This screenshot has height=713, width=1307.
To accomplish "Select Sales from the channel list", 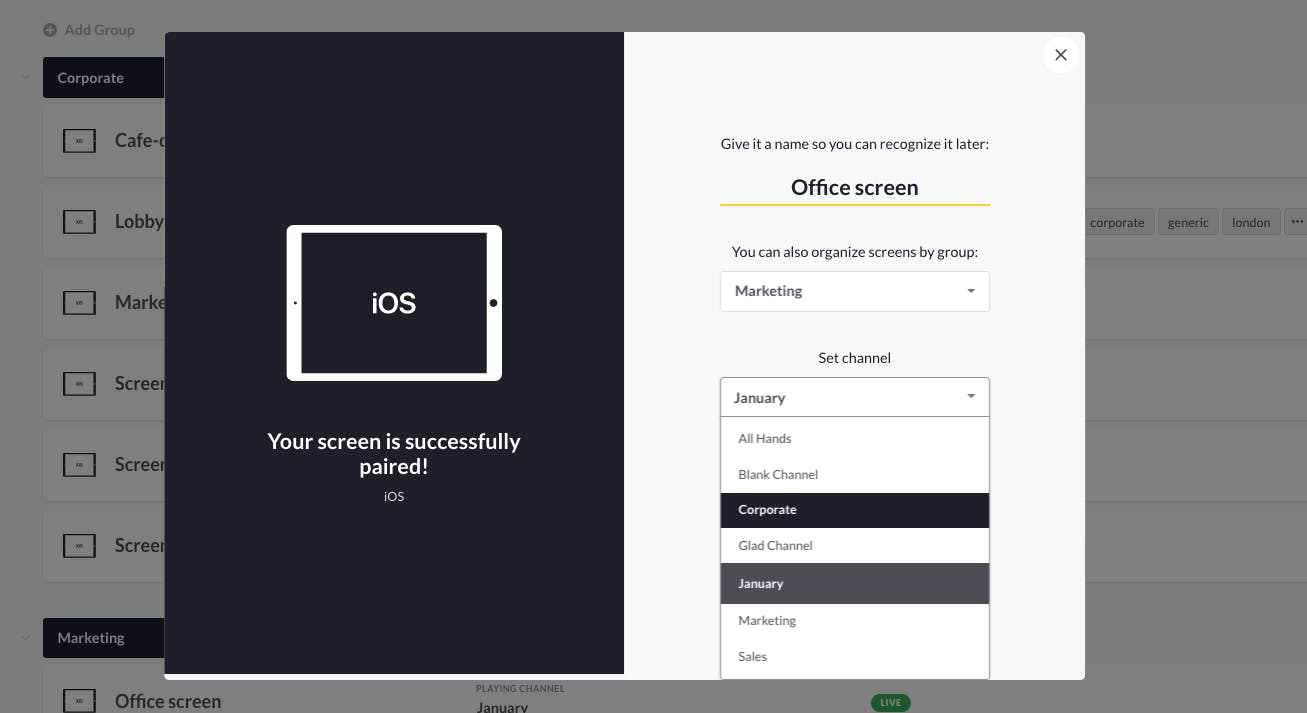I will 752,656.
